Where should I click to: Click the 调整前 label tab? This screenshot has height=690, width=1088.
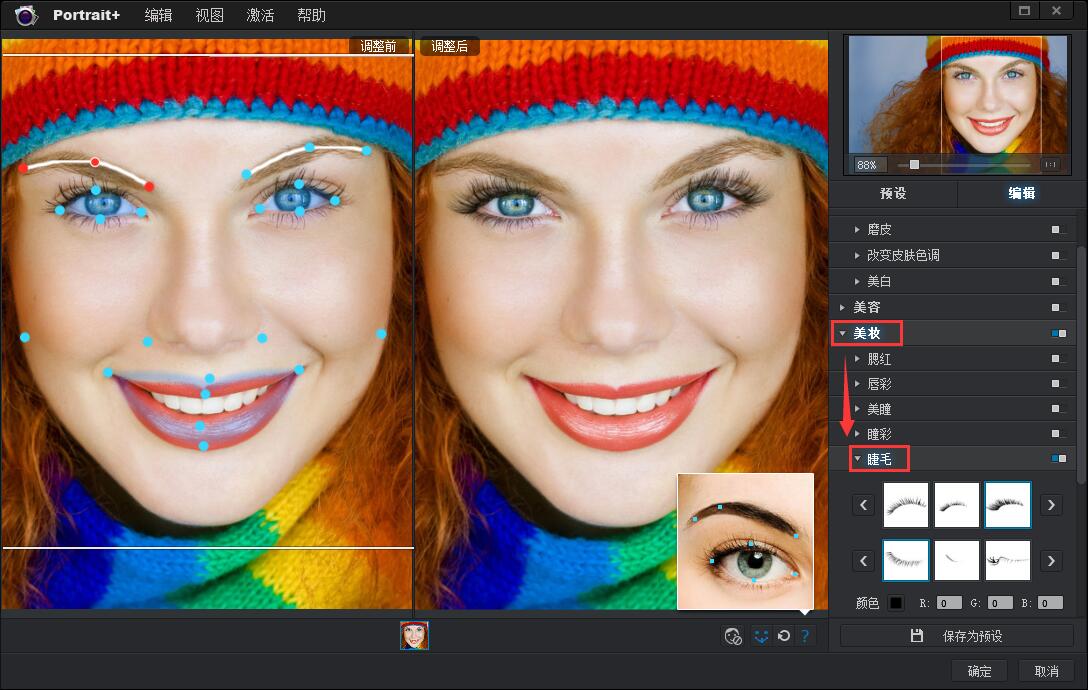pyautogui.click(x=378, y=46)
